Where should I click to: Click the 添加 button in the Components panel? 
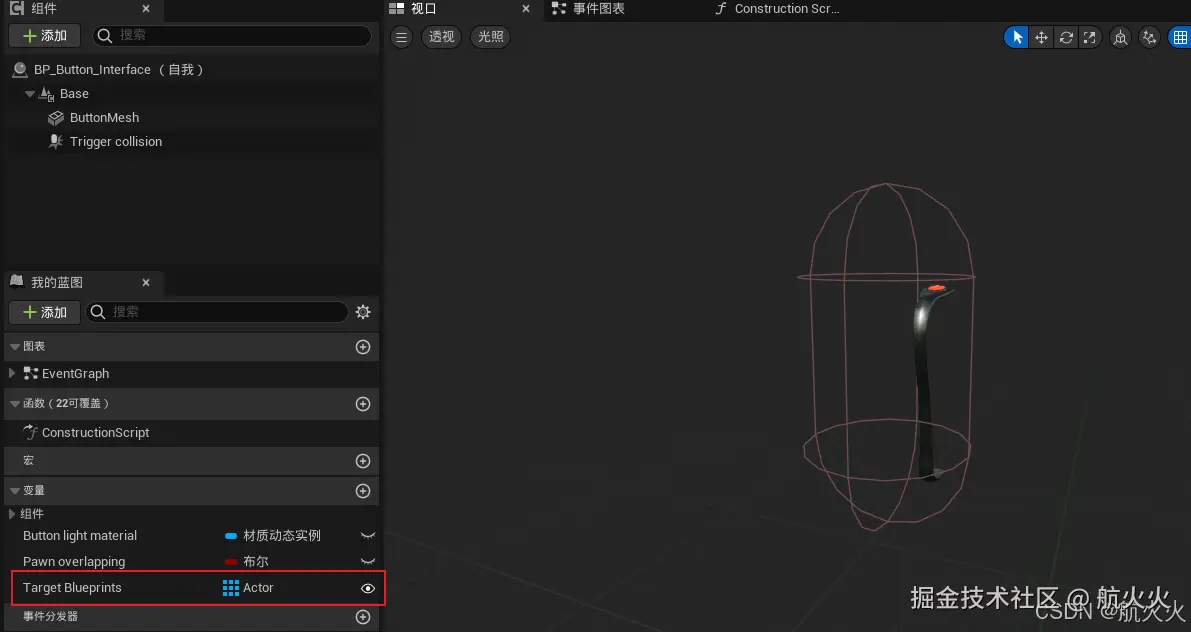pos(44,35)
